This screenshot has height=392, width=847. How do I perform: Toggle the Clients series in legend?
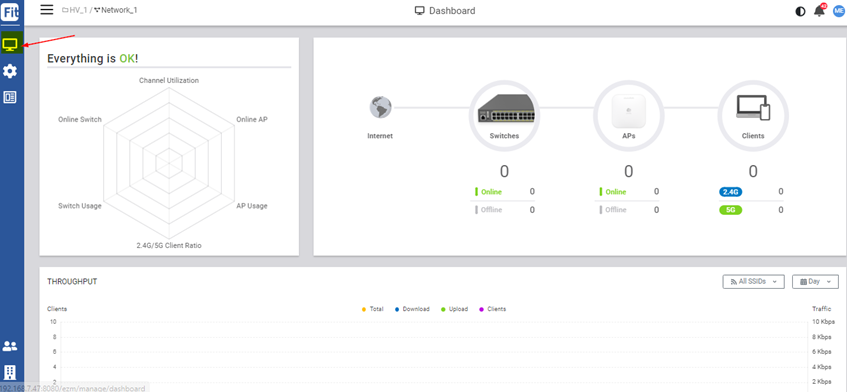click(x=493, y=309)
